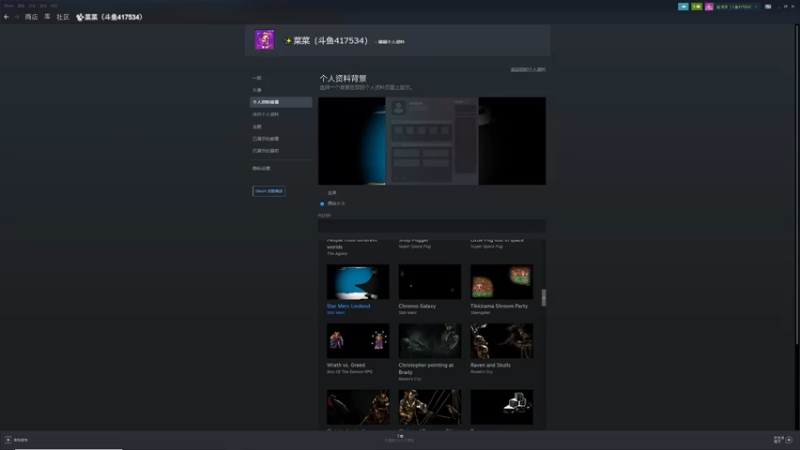Click the Chronos Galaxy title text
The height and width of the screenshot is (450, 800).
pyautogui.click(x=417, y=306)
